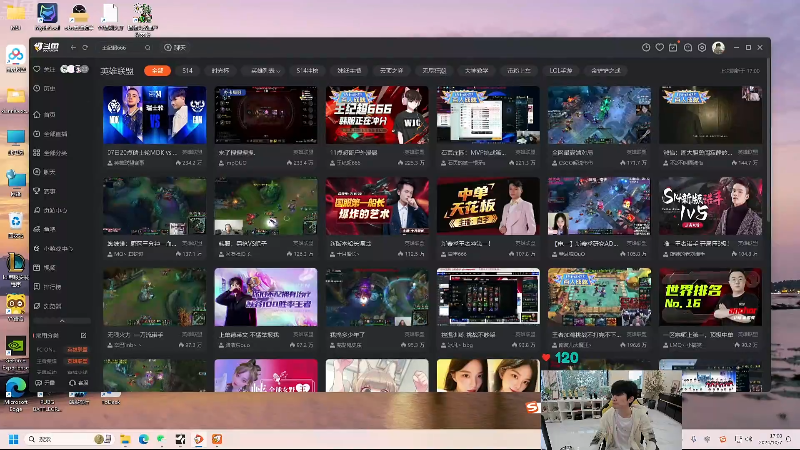Click the Douyu logo at top left
800x450 pixels.
(x=46, y=47)
